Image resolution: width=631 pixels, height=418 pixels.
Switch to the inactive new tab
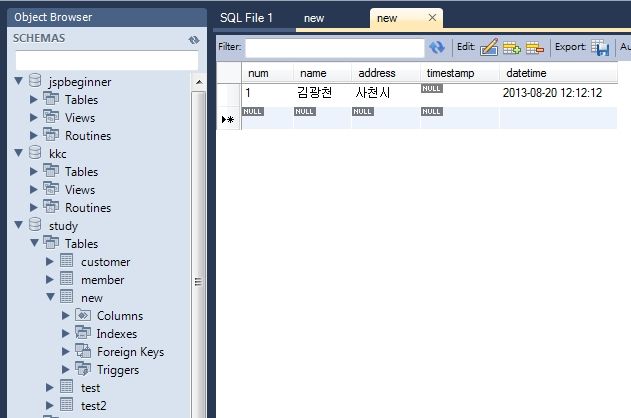pyautogui.click(x=314, y=18)
